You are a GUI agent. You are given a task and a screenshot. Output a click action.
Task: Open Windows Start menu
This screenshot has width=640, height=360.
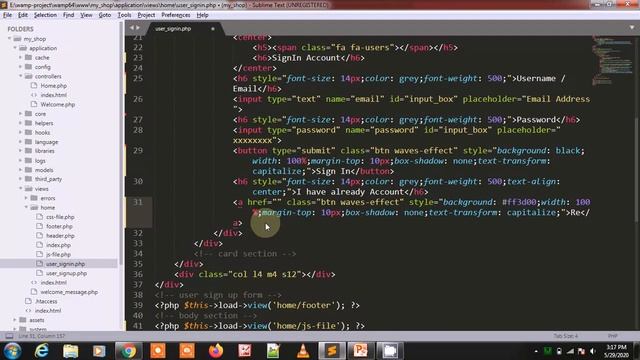click(12, 351)
